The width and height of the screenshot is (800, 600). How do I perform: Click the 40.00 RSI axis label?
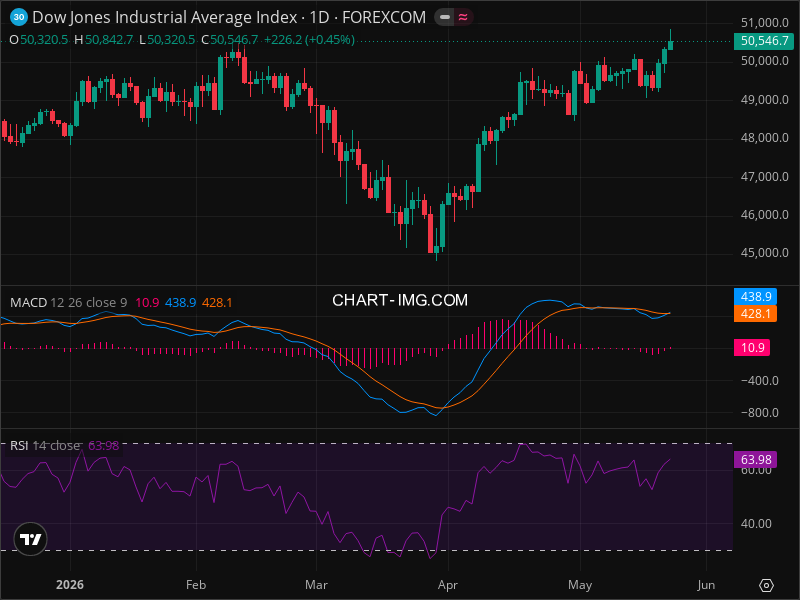756,523
